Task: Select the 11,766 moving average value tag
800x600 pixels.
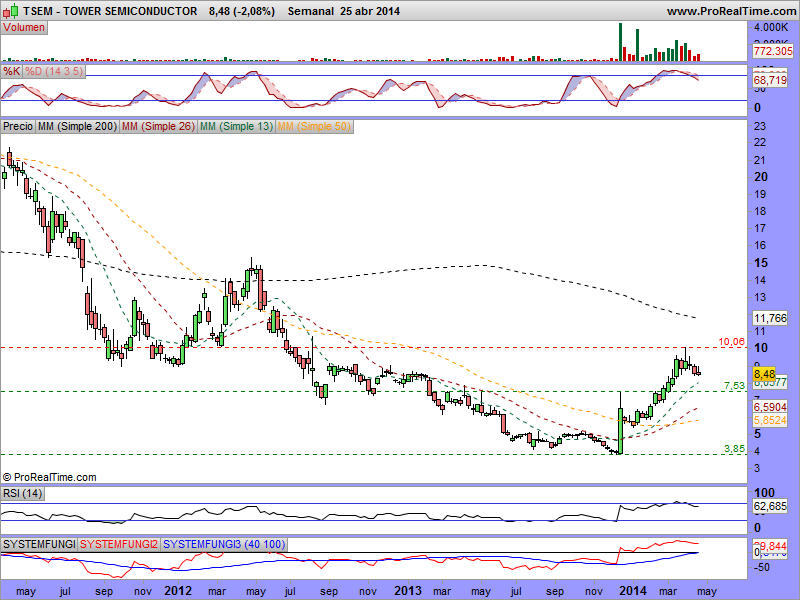Action: point(769,318)
